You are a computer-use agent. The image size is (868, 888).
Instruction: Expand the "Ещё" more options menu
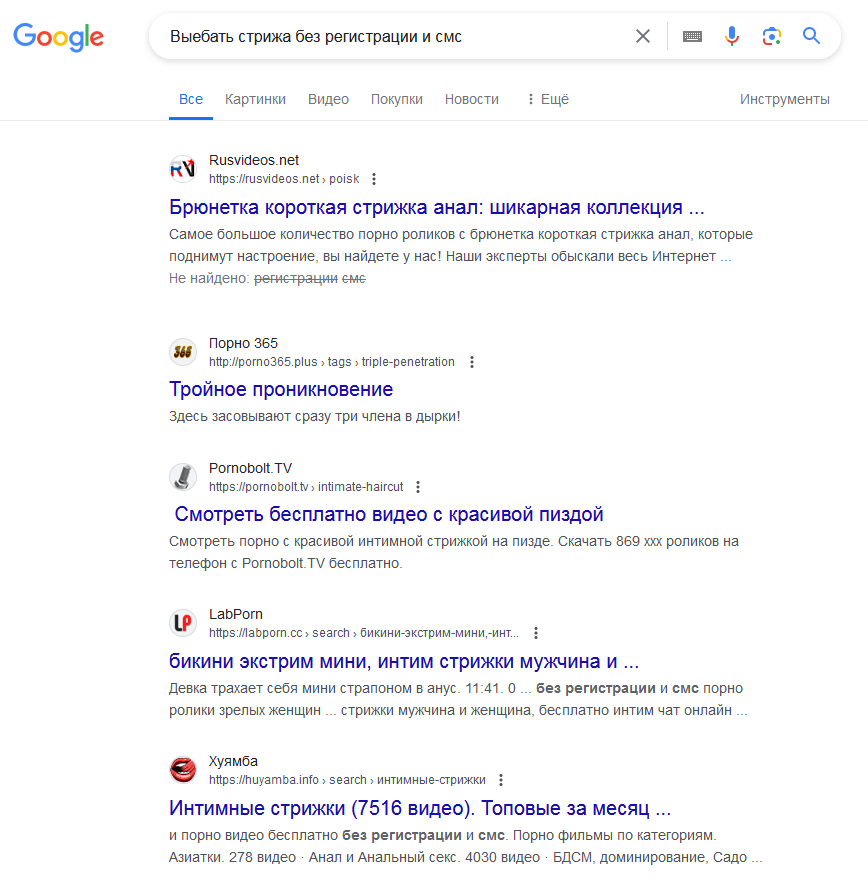(x=547, y=99)
